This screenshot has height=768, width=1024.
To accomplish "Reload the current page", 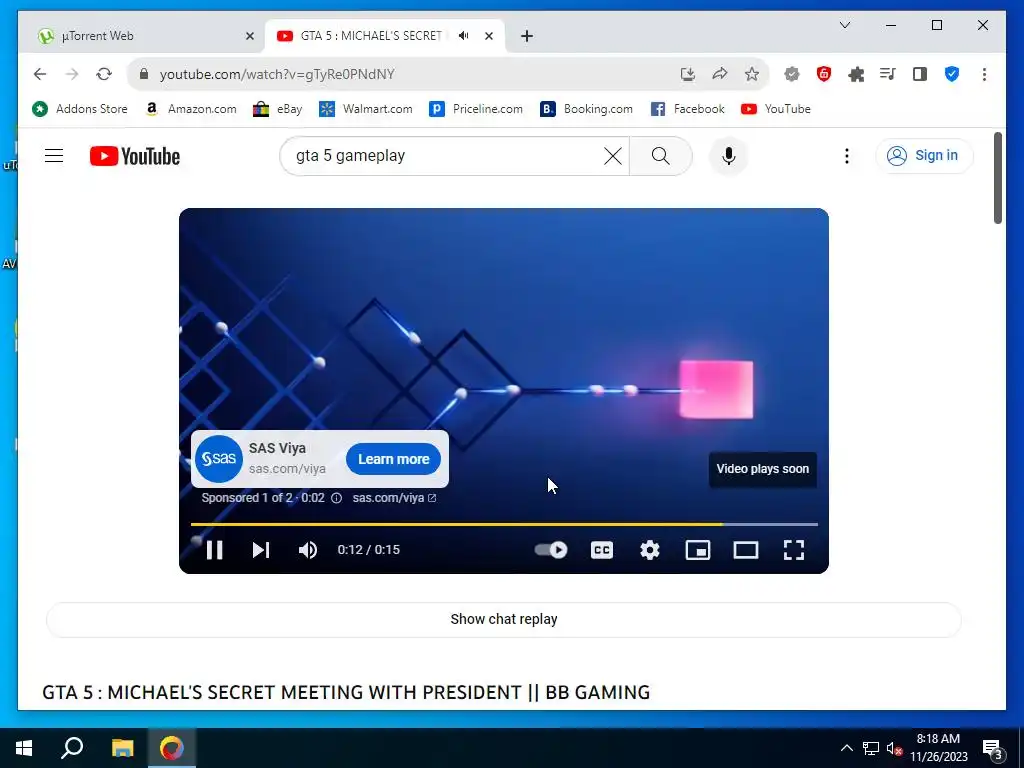I will pyautogui.click(x=104, y=74).
